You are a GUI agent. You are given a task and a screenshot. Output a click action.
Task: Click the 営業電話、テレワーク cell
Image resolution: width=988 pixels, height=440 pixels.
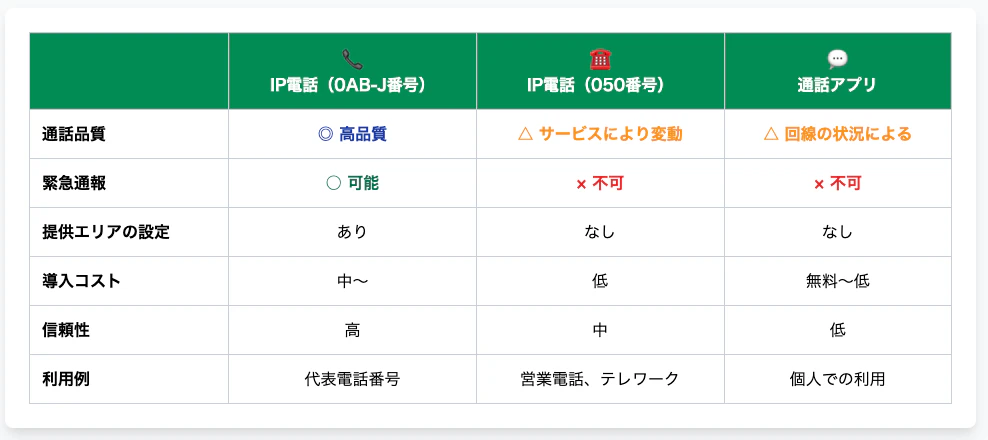(600, 379)
